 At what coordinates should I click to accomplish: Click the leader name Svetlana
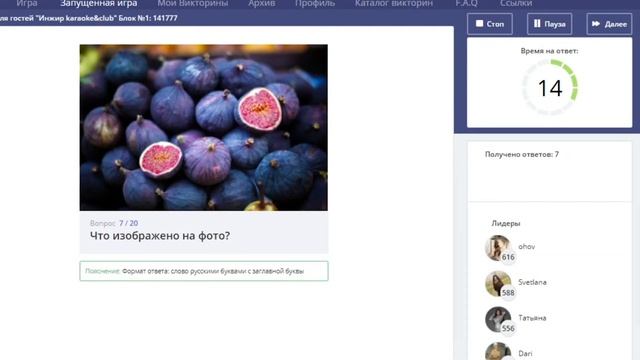click(532, 282)
